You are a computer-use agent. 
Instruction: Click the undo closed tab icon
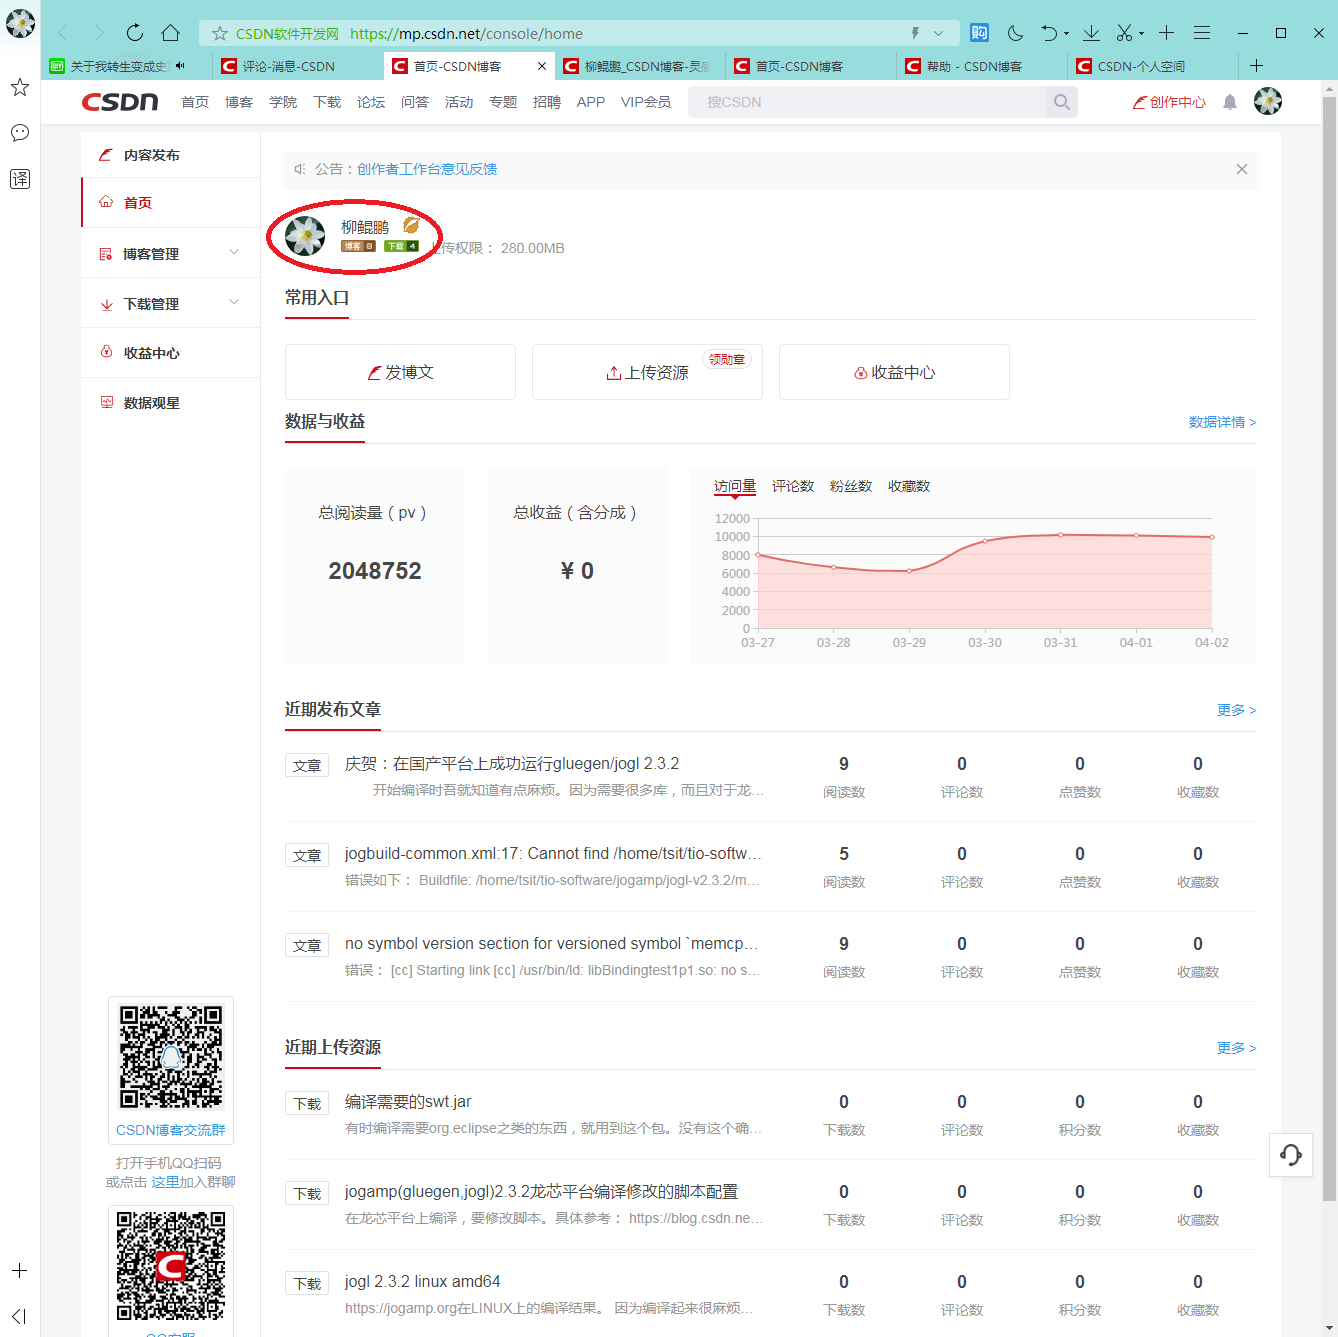[1048, 33]
